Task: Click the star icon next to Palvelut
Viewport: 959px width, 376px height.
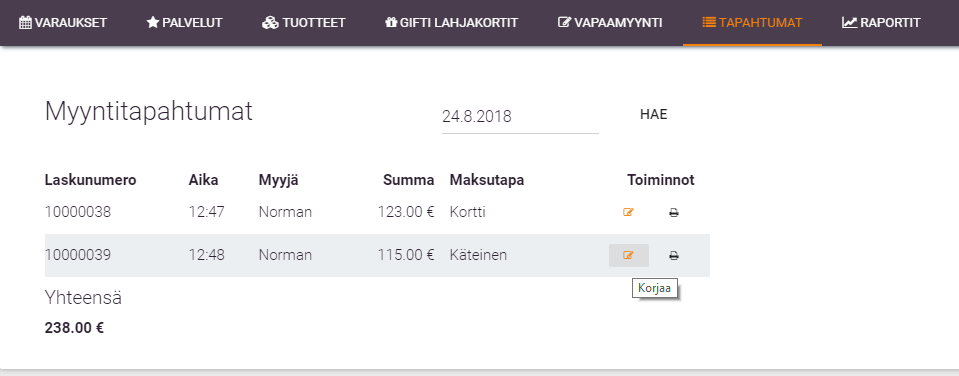Action: [x=152, y=23]
